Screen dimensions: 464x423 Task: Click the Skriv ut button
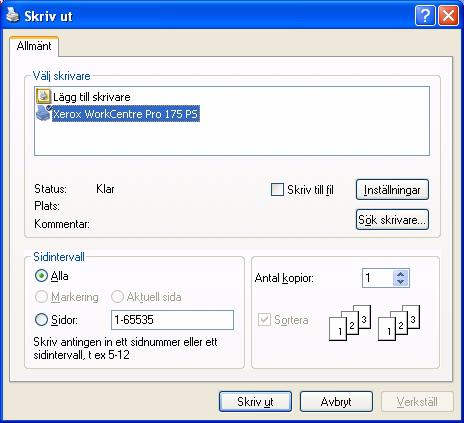pyautogui.click(x=255, y=401)
